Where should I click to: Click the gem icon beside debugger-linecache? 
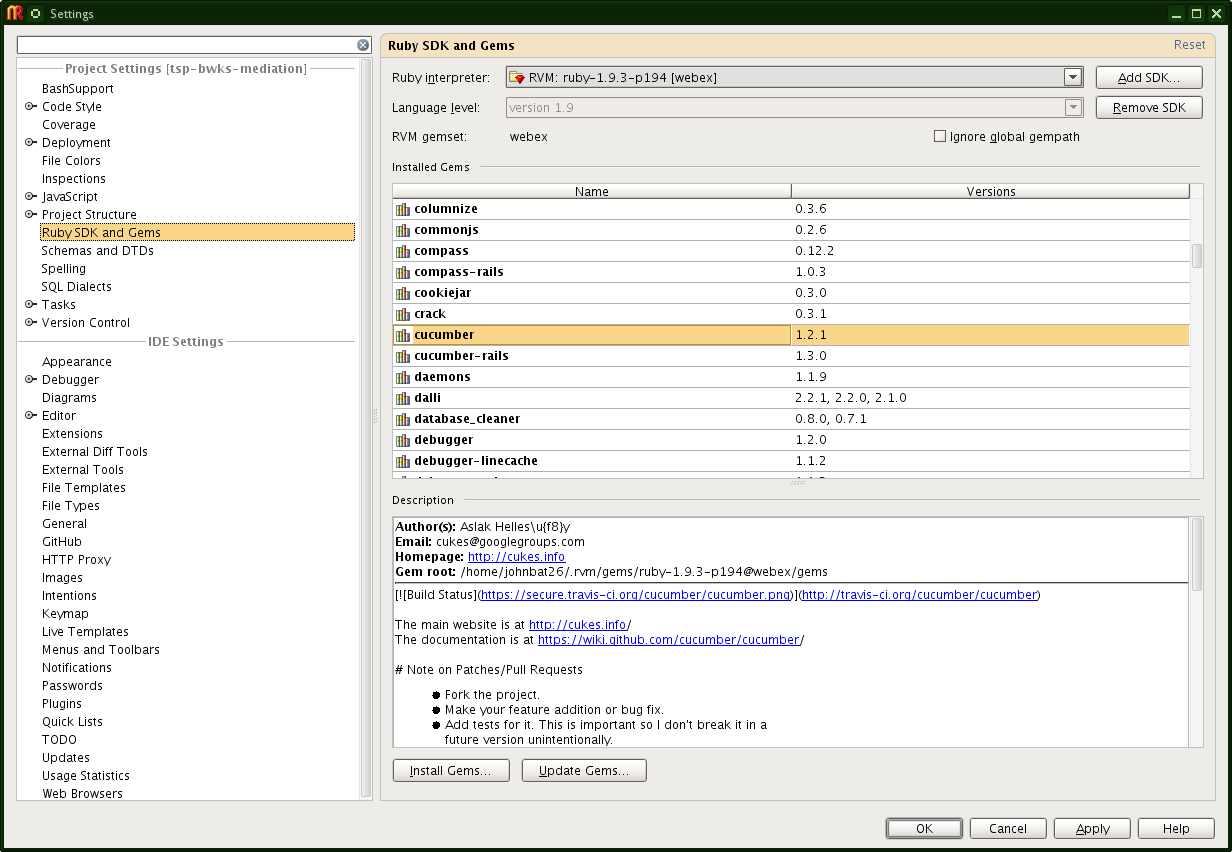[x=403, y=461]
